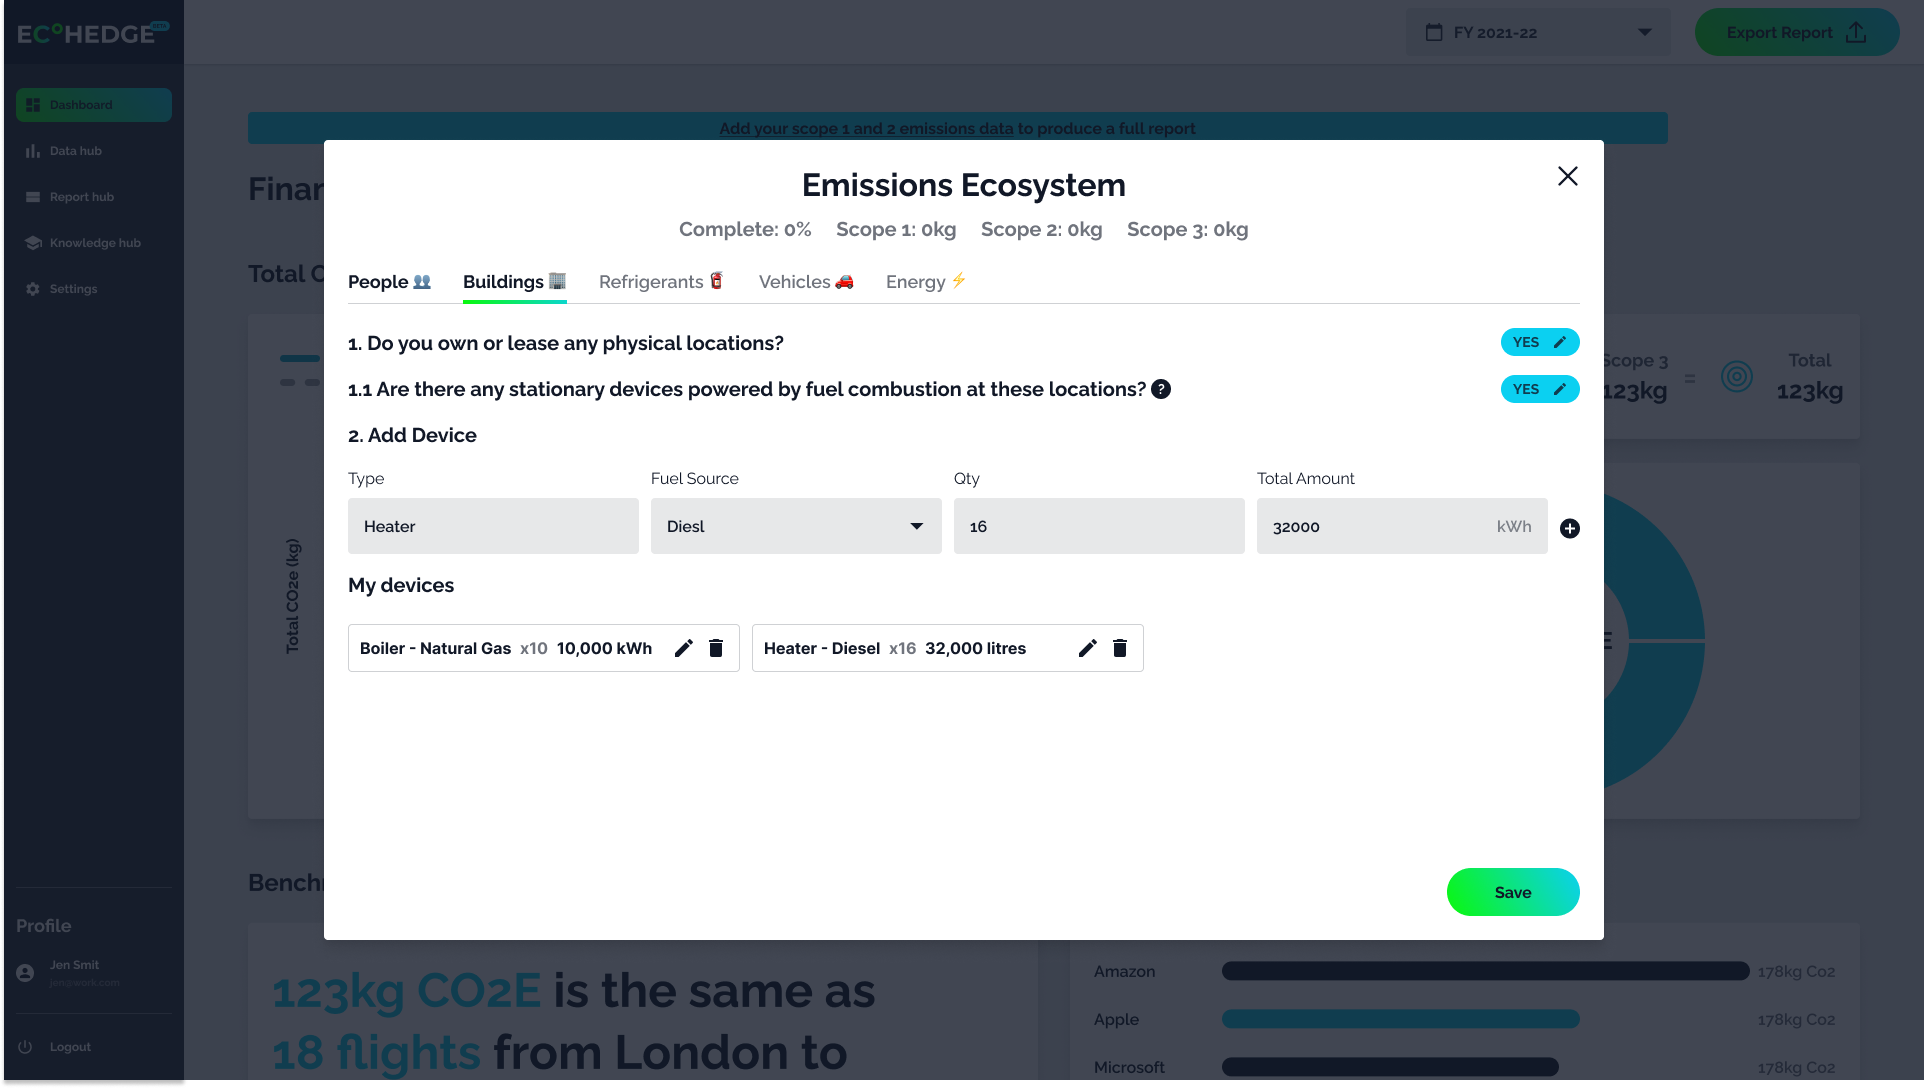Toggle YES for physical locations question
The image size is (1924, 1088).
[x=1540, y=342]
